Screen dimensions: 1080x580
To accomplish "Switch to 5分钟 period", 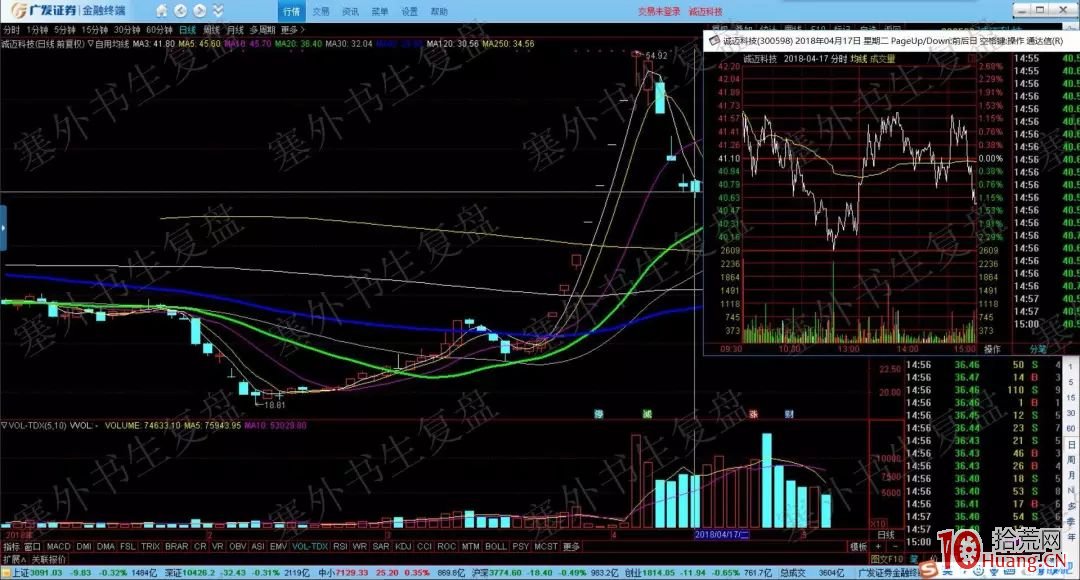I will [65, 30].
